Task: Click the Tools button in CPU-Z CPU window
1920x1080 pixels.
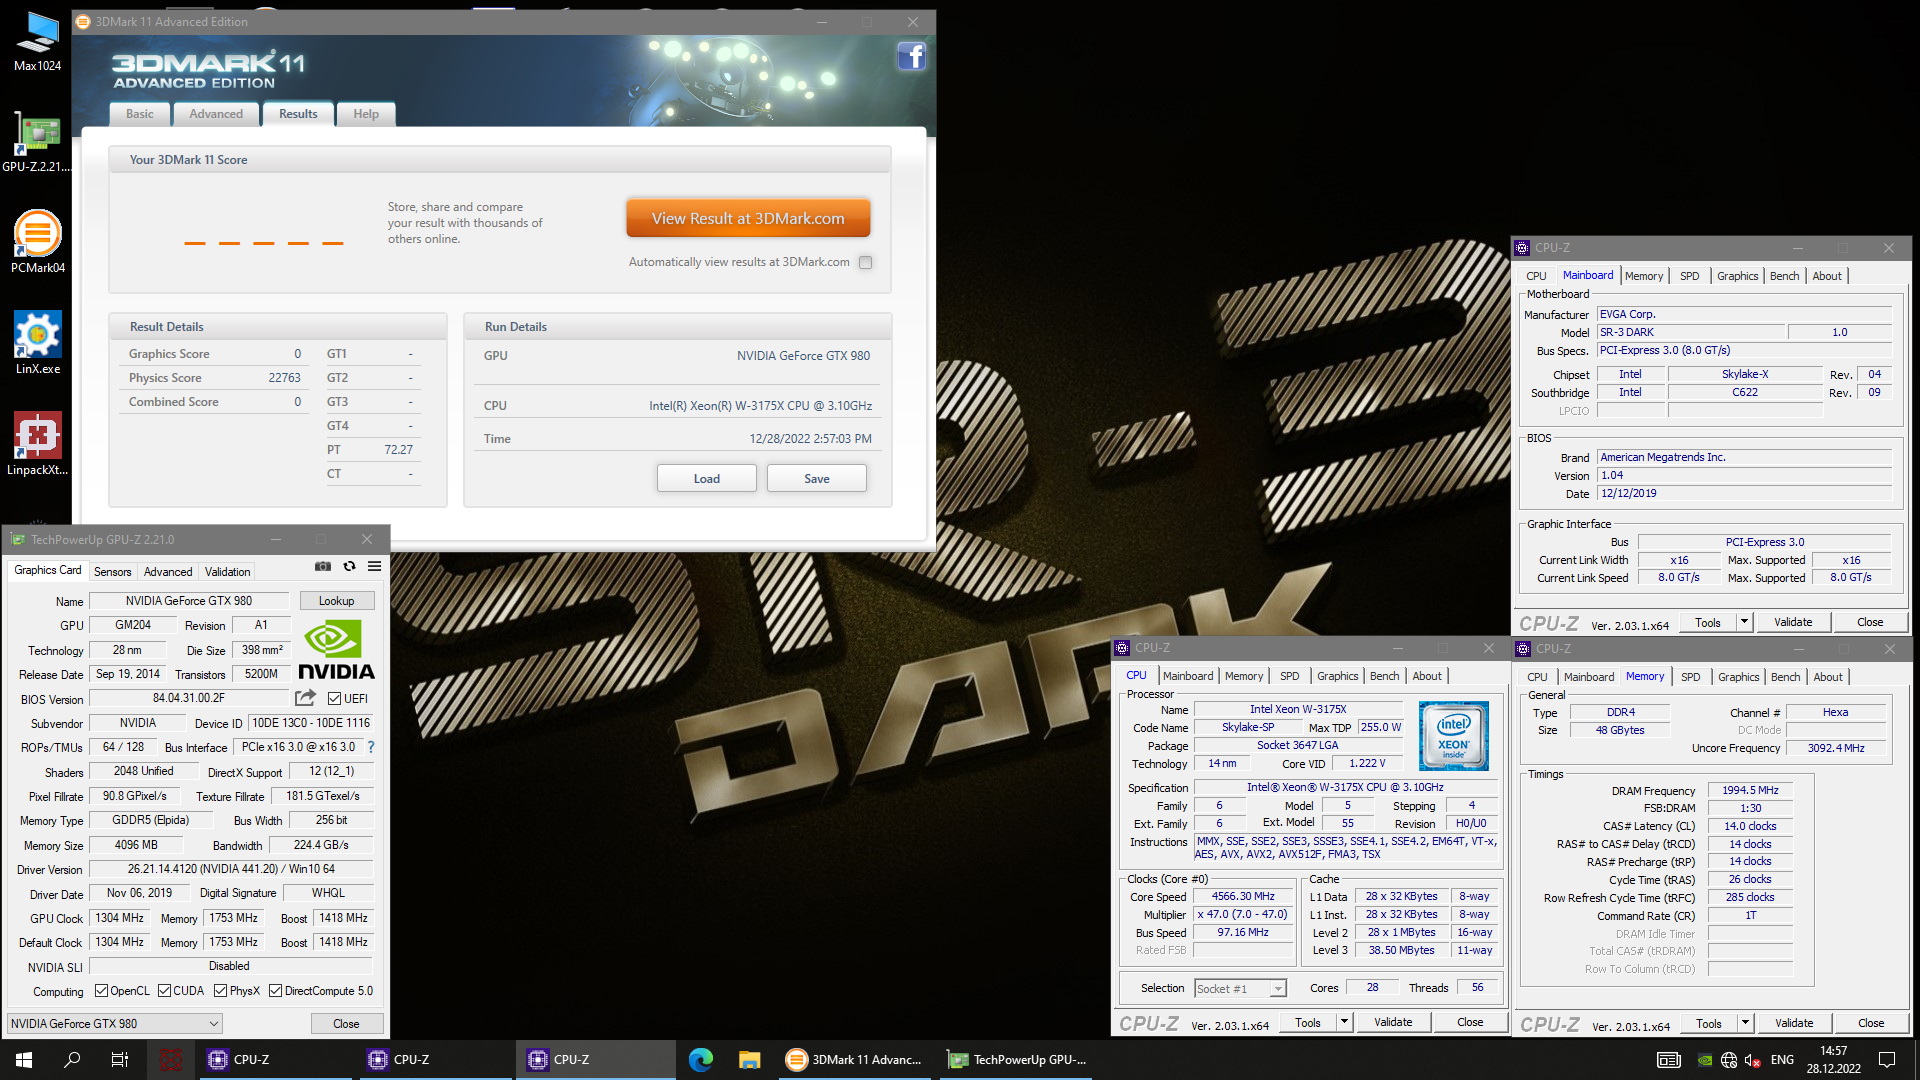Action: [x=1308, y=1022]
